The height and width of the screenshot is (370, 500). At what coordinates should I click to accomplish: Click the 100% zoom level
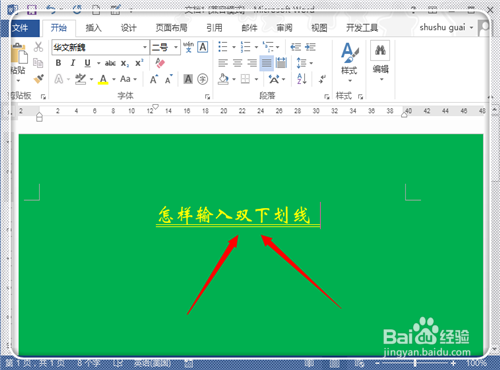(x=476, y=363)
